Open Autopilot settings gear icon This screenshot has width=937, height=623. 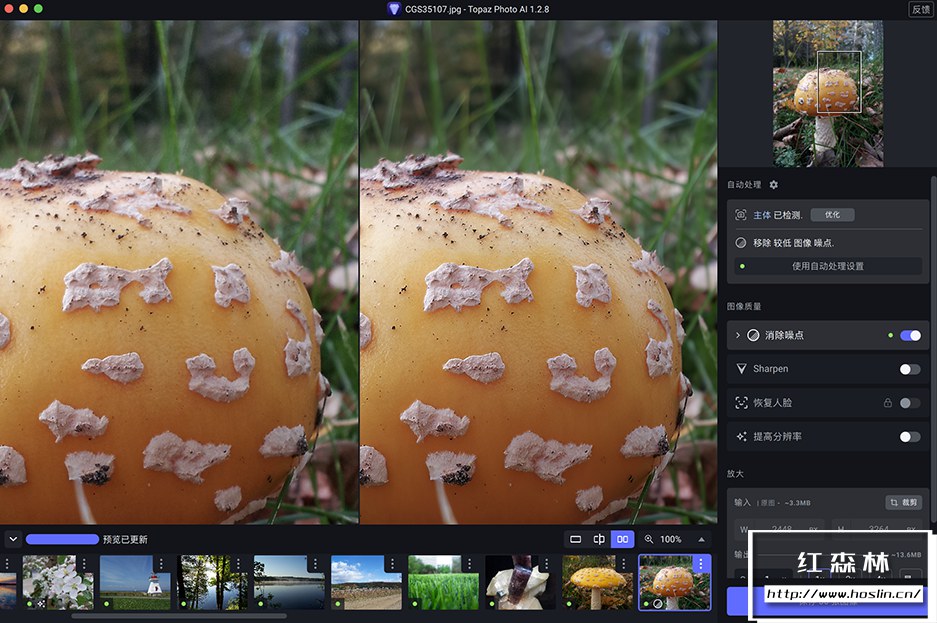coord(773,185)
